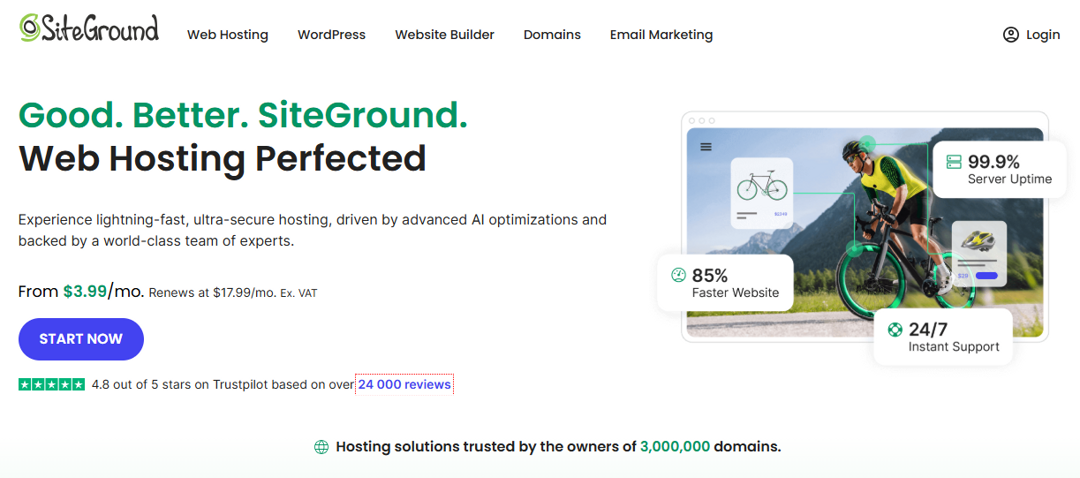
Task: Click the 'Web Hosting Perfected' heading
Action: click(x=222, y=158)
